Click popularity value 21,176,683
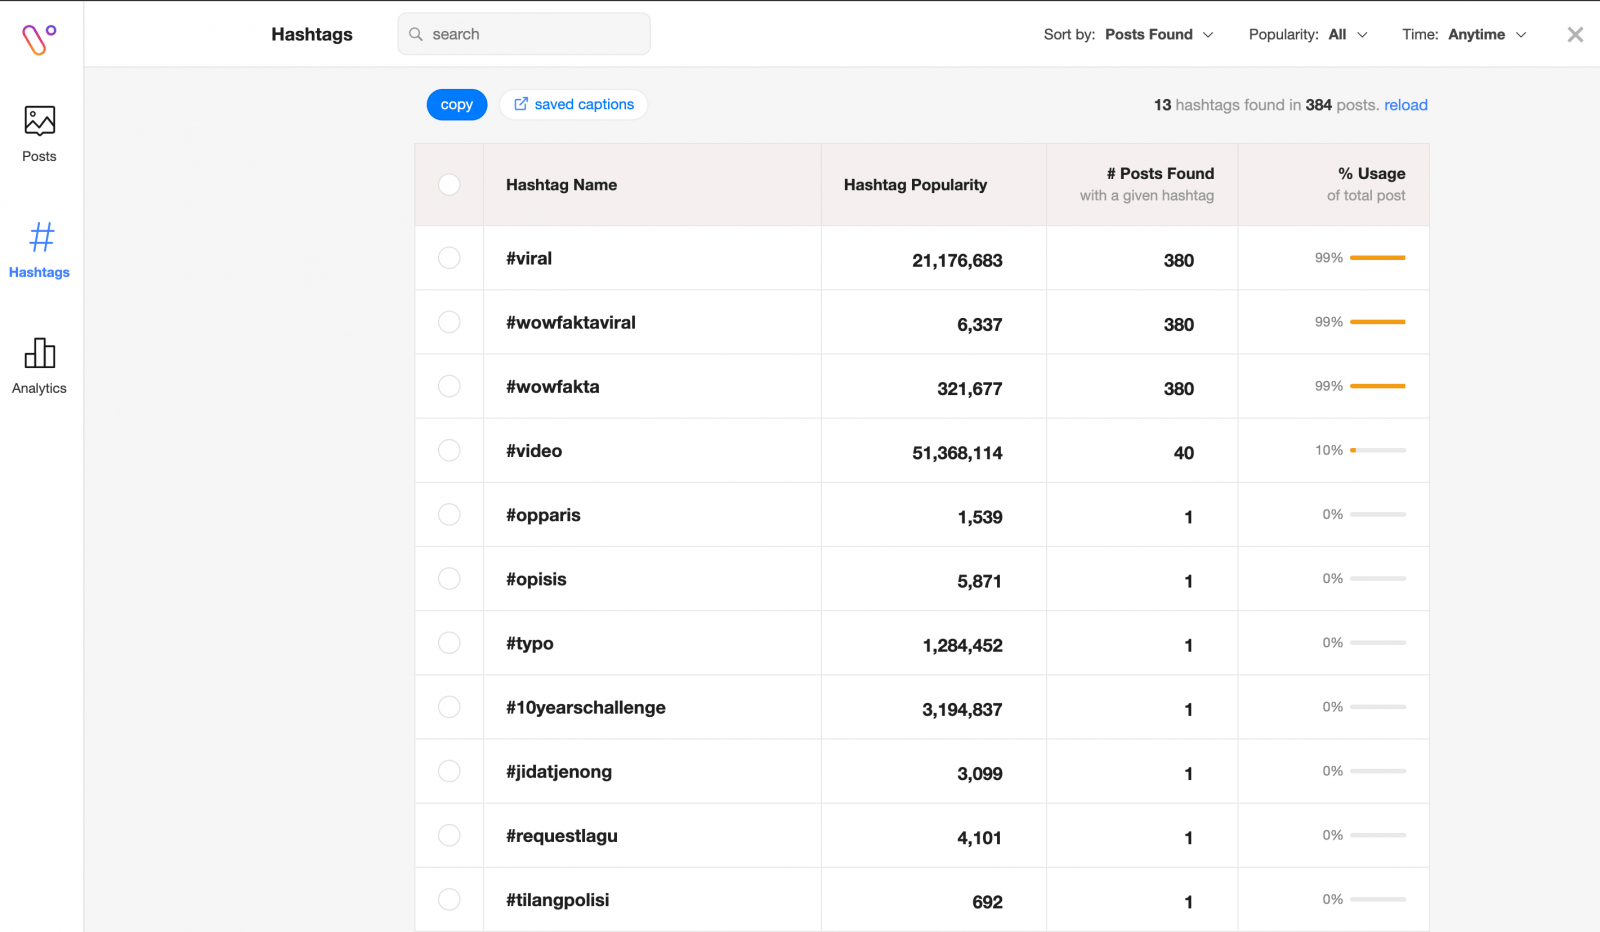This screenshot has height=932, width=1600. tap(957, 261)
